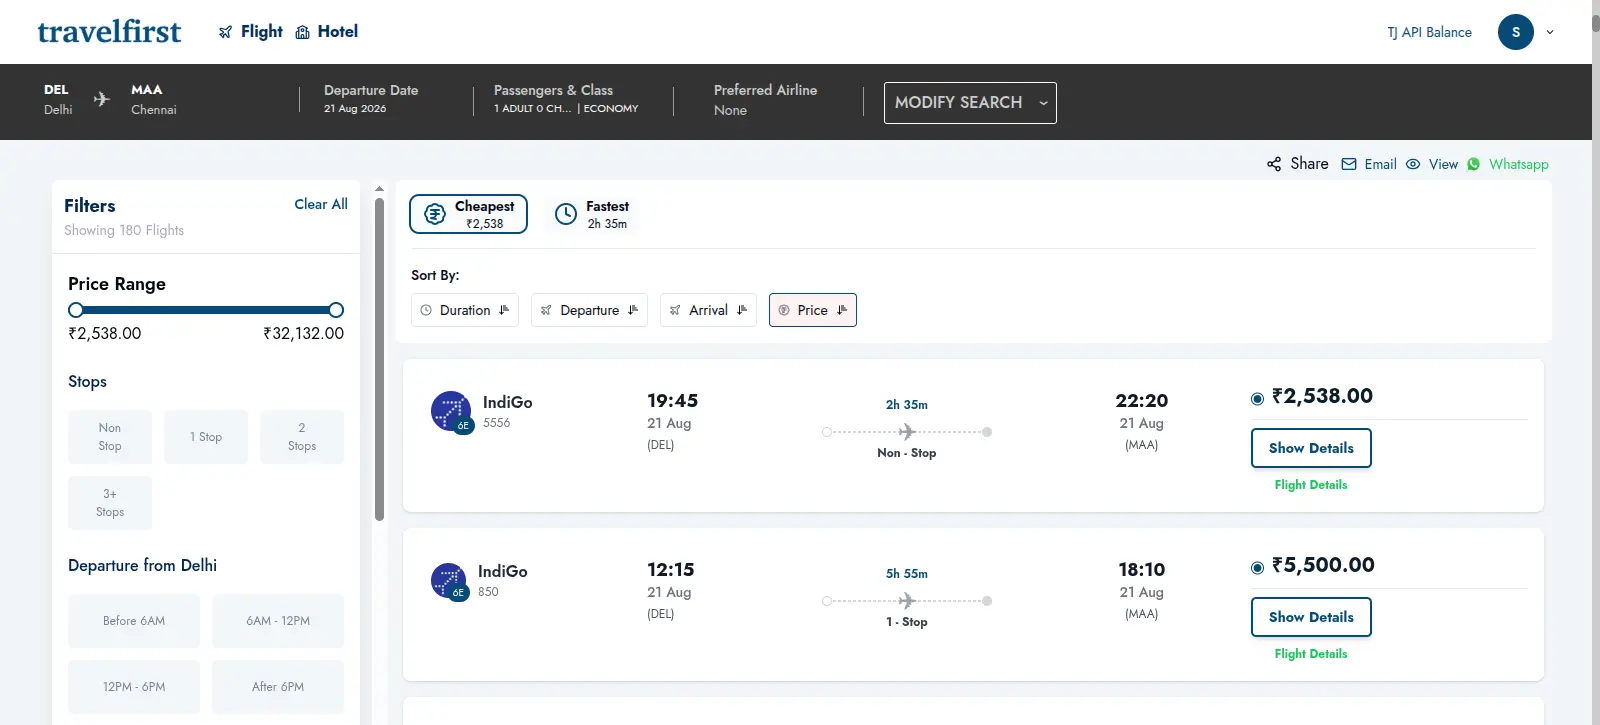This screenshot has height=725, width=1600.
Task: Open the user account dropdown chevron
Action: (1550, 32)
